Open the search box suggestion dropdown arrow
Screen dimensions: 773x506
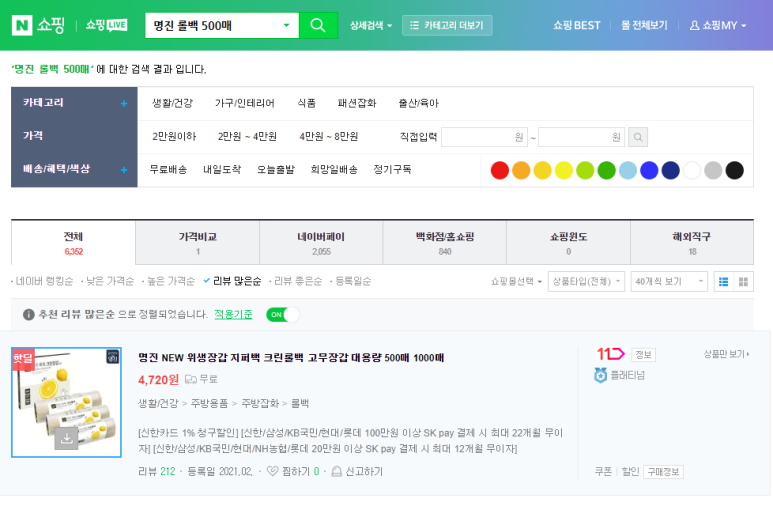pyautogui.click(x=286, y=25)
